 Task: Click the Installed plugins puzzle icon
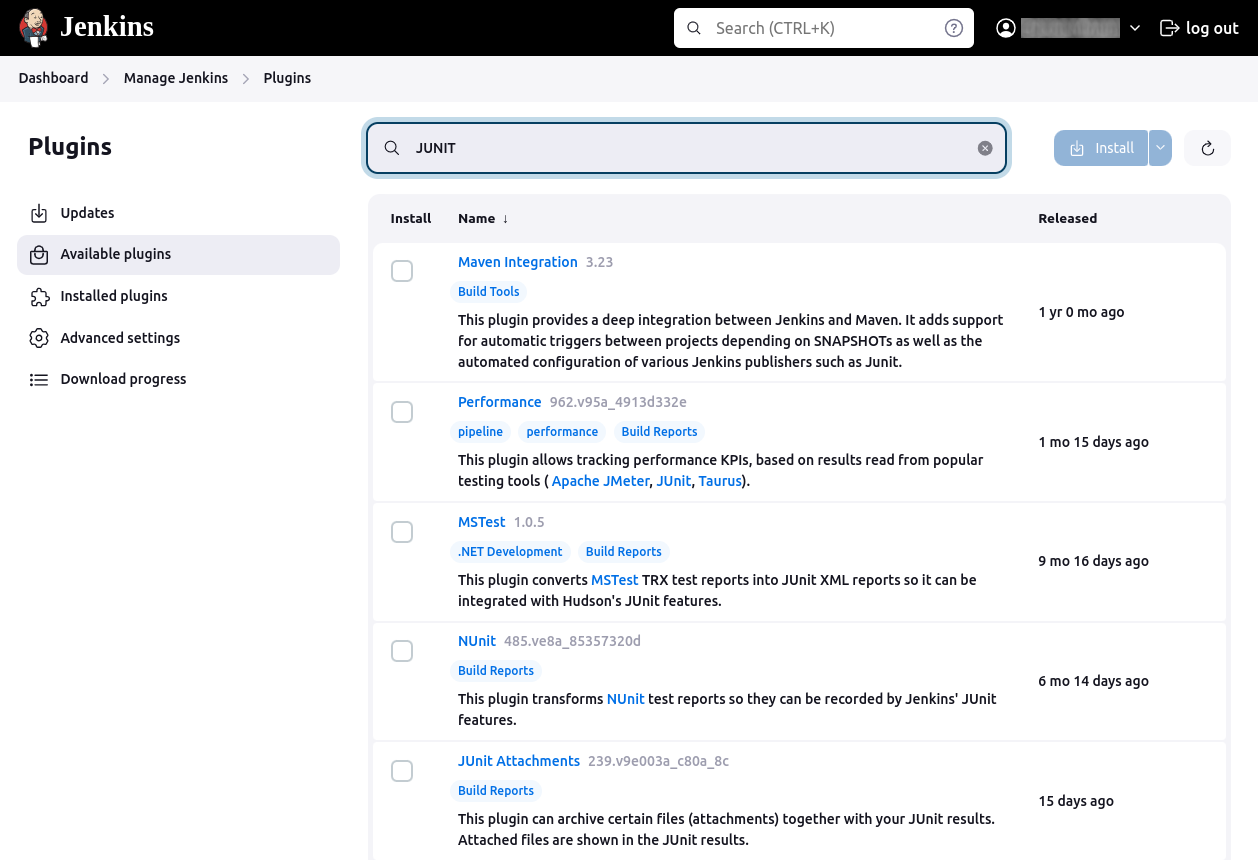click(39, 296)
